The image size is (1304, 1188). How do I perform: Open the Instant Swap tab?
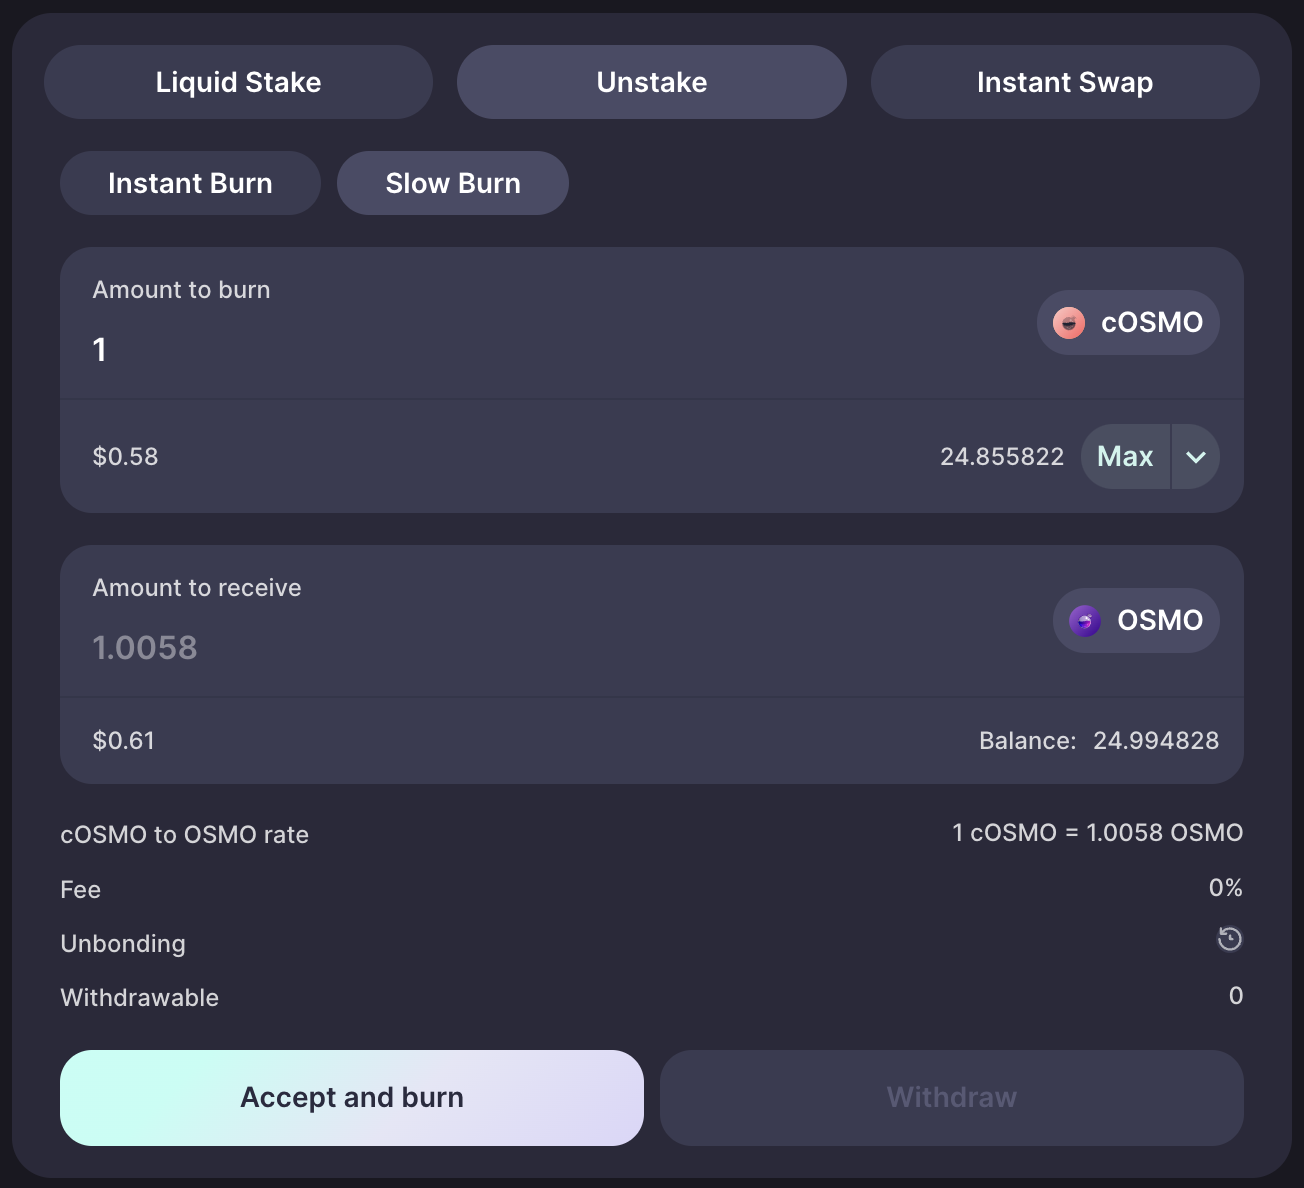point(1065,82)
